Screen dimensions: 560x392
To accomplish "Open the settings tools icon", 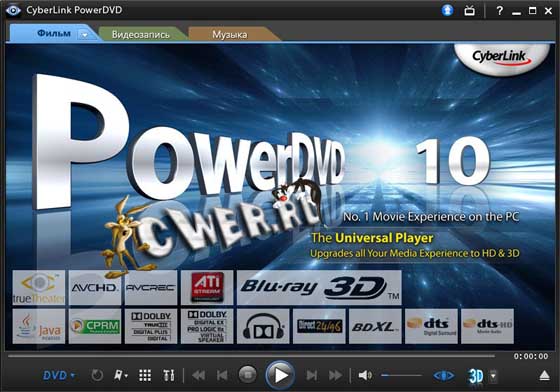I will pos(169,376).
